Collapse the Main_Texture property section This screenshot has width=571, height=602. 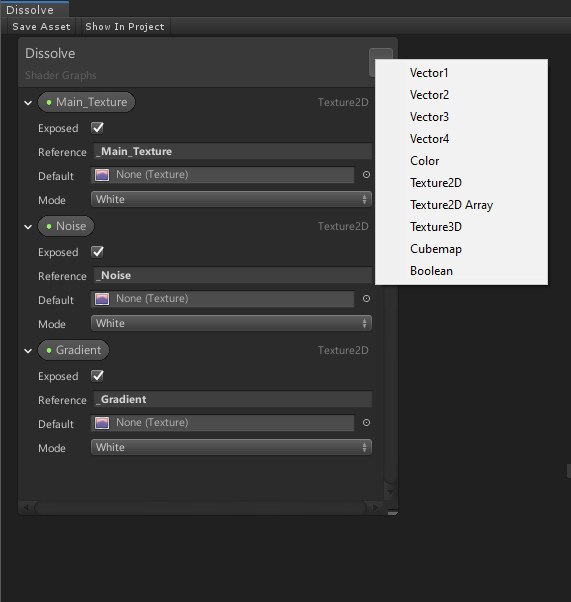pyautogui.click(x=28, y=103)
